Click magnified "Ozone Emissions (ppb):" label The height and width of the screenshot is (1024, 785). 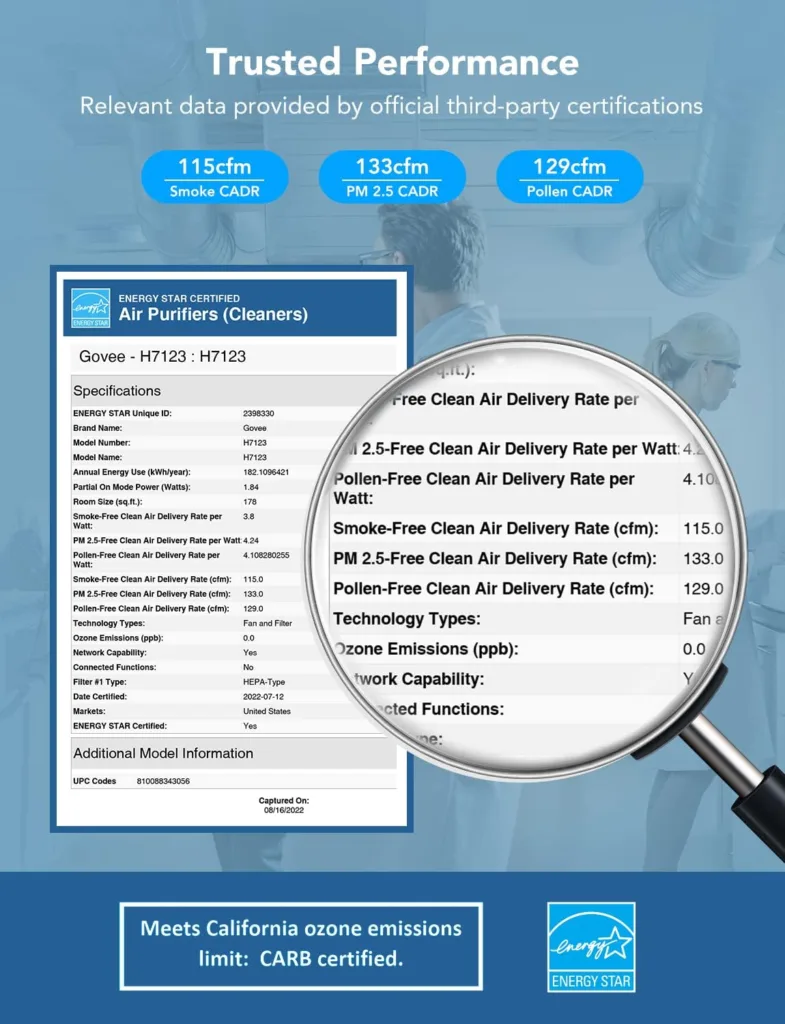click(426, 648)
